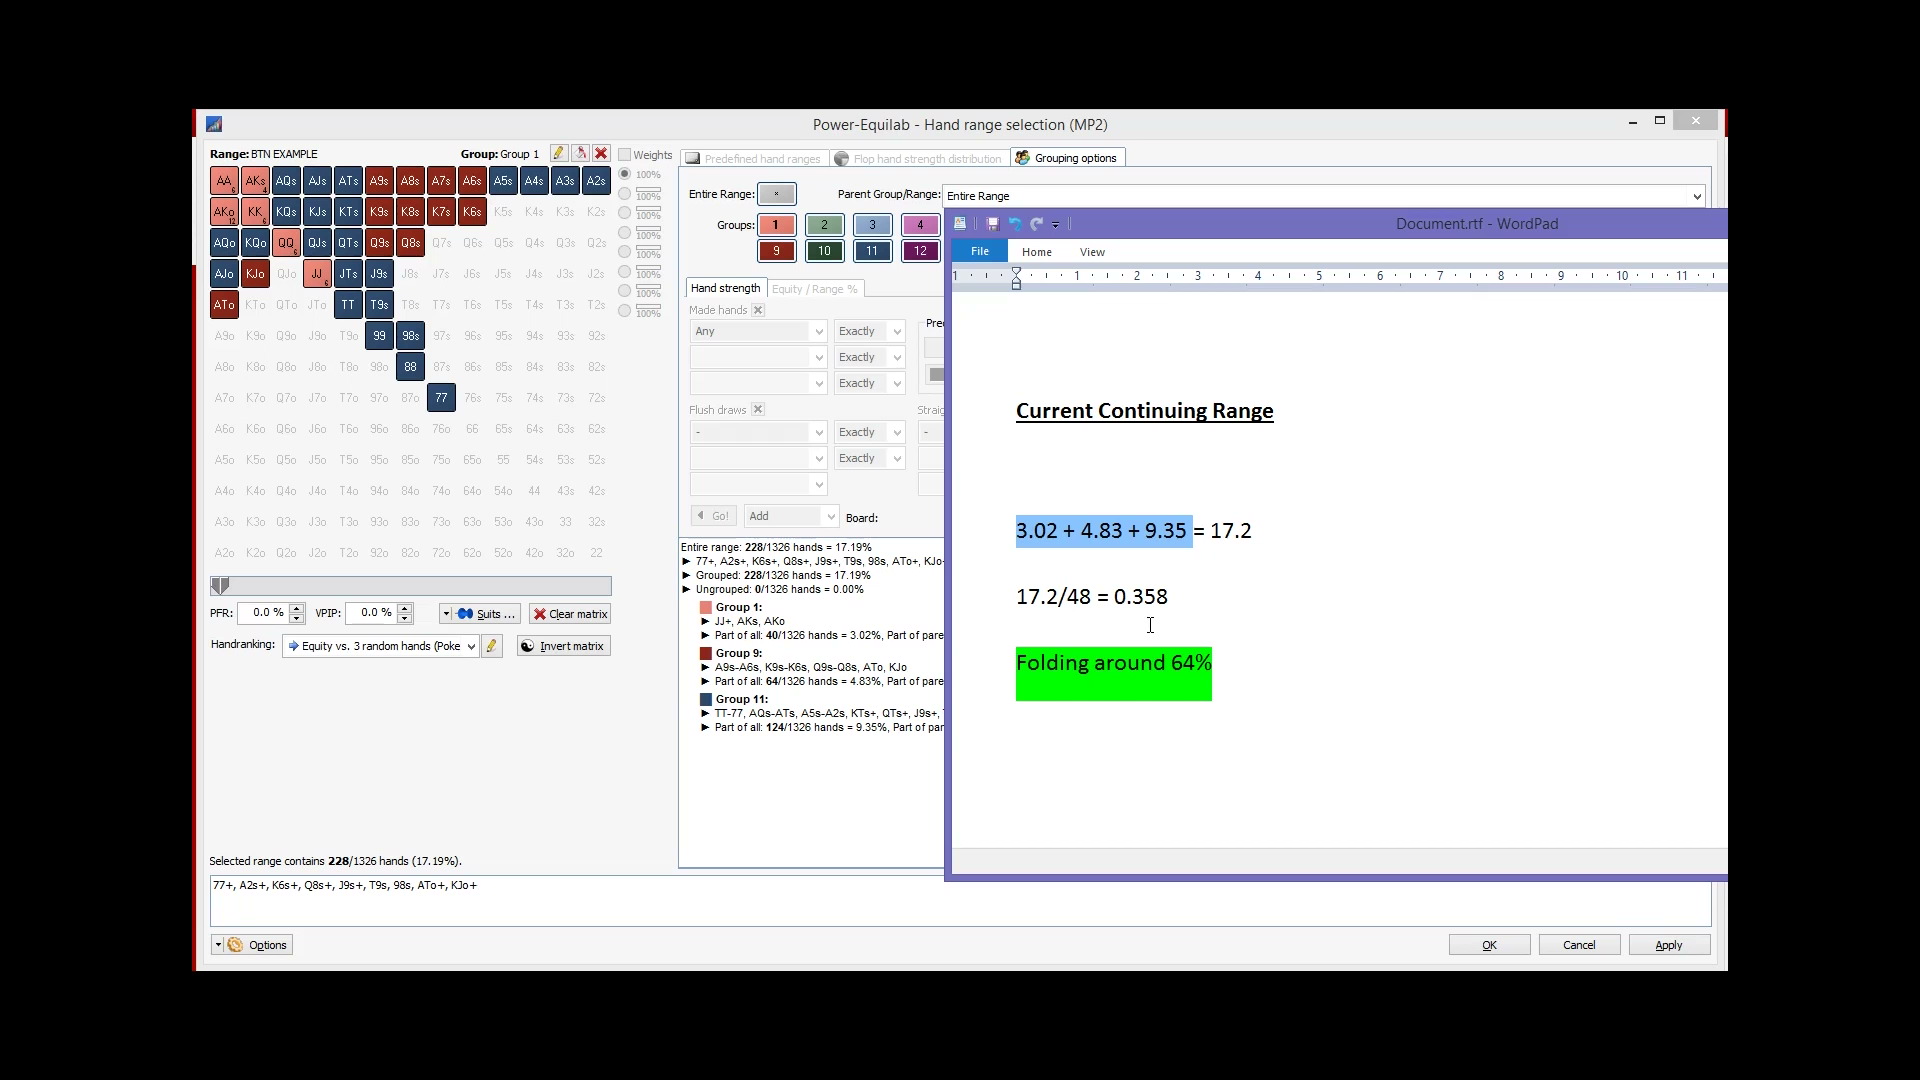1920x1080 pixels.
Task: Open the Exactly comparison dropdown
Action: pos(868,331)
